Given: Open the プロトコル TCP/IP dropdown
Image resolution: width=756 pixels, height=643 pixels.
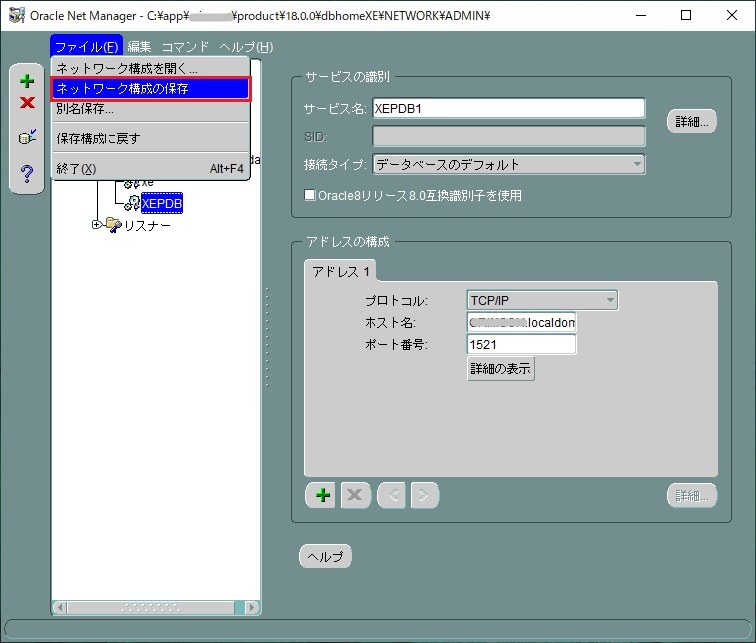Looking at the screenshot, I should click(x=542, y=300).
